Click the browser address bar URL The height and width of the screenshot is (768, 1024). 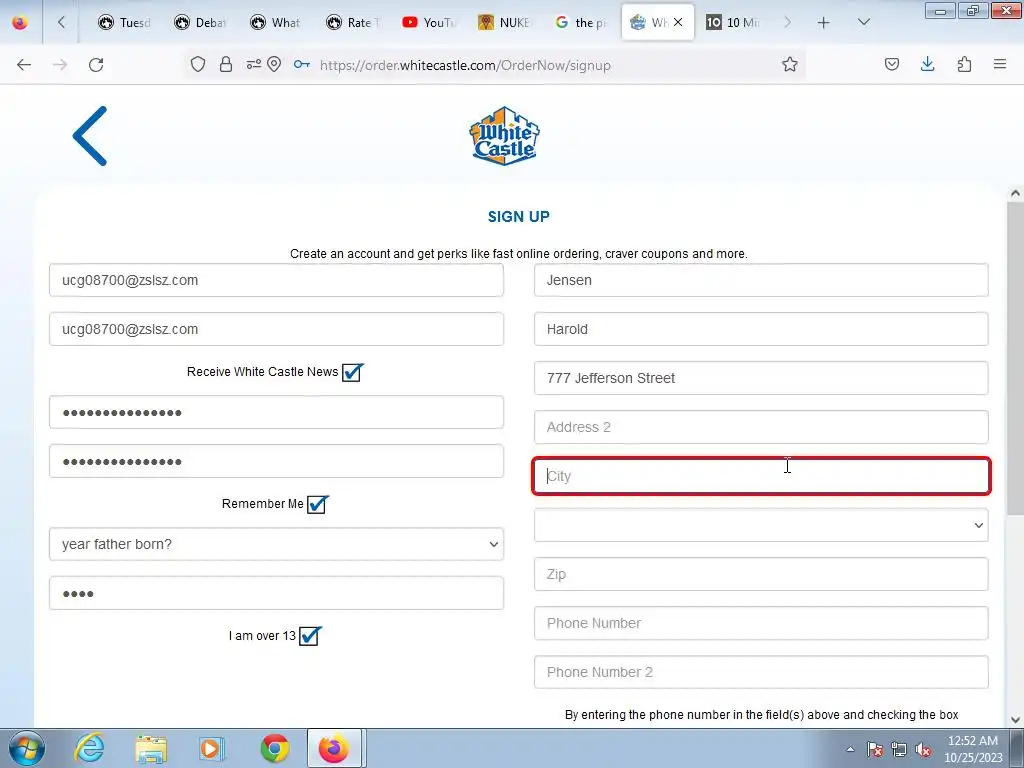click(465, 65)
